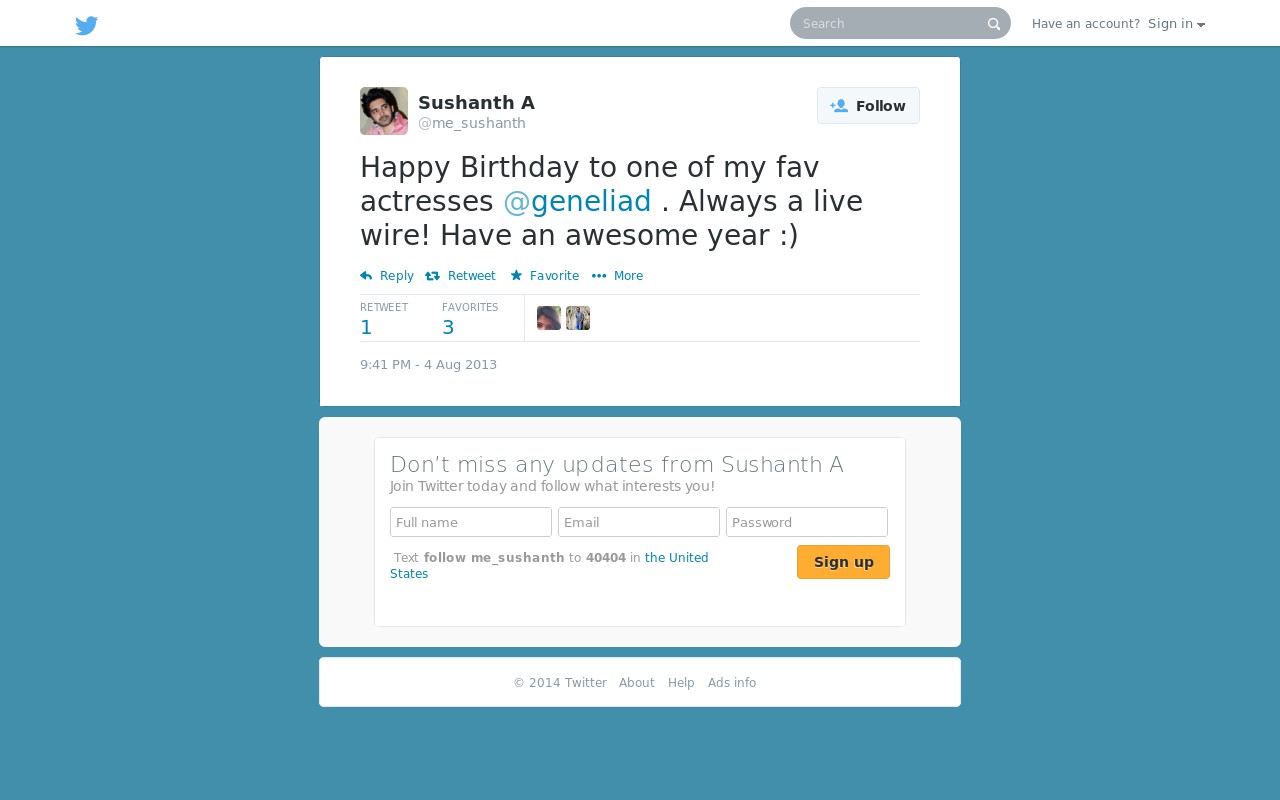
Task: Click the search magnifier icon
Action: [x=994, y=24]
